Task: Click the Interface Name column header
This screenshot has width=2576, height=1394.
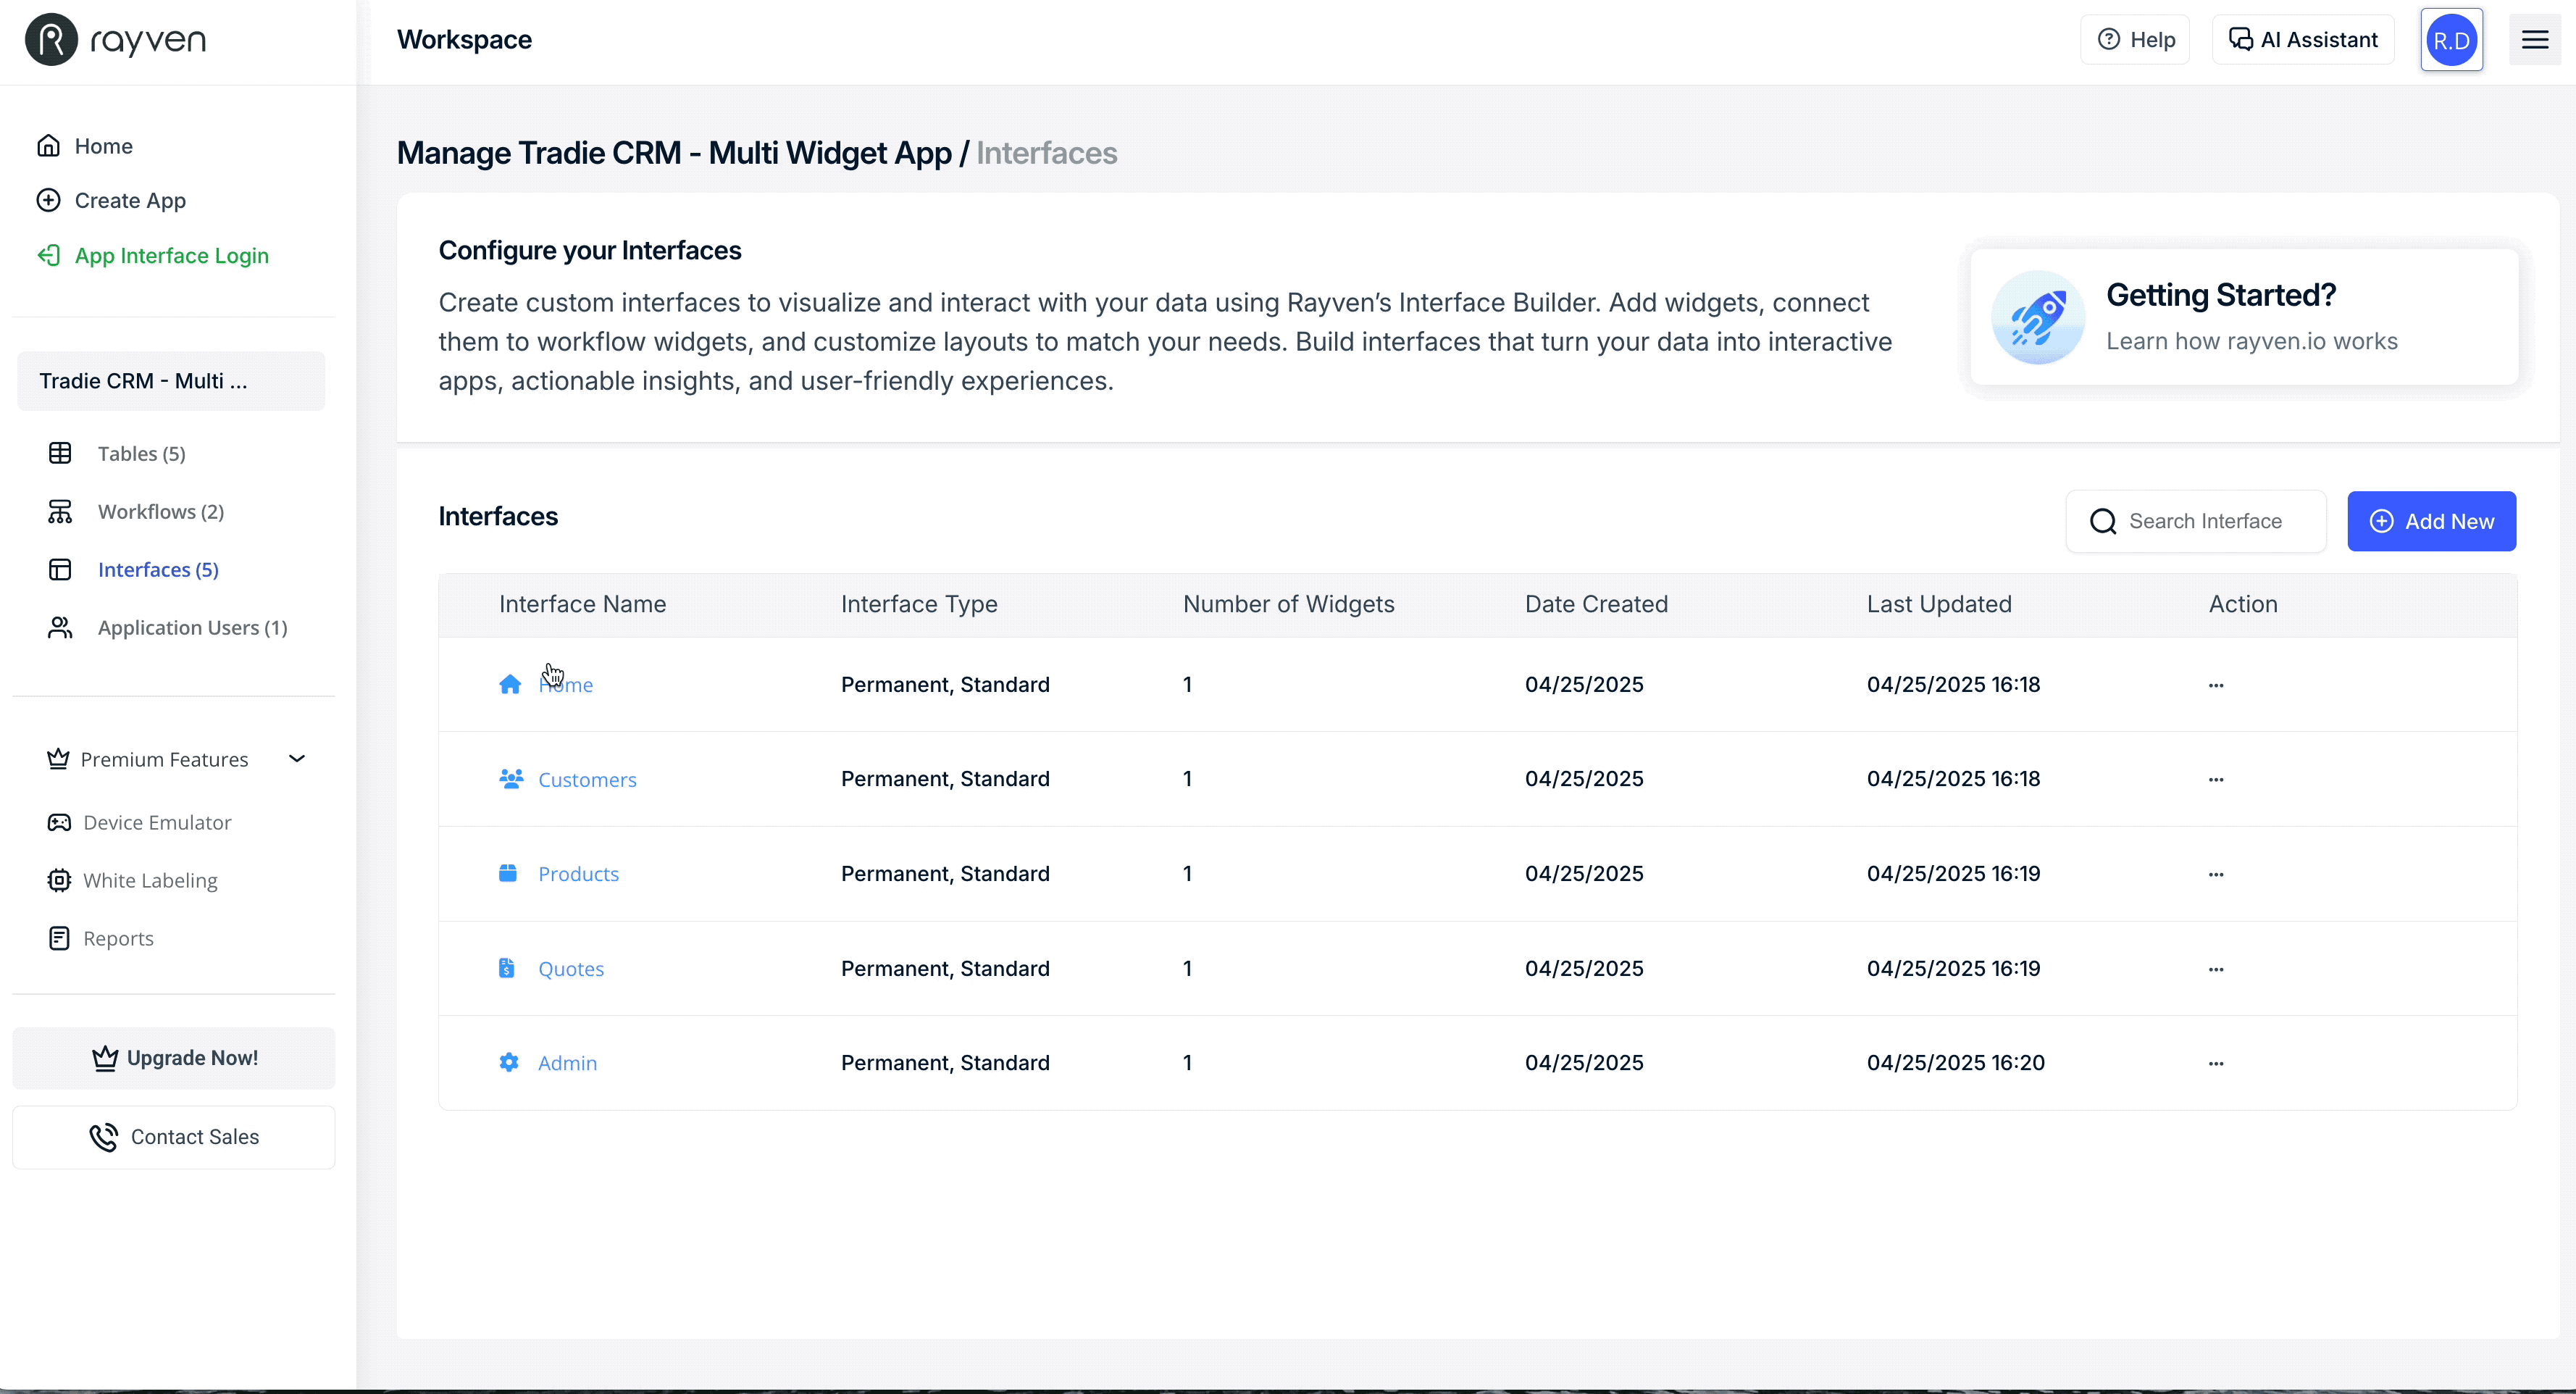Action: tap(582, 604)
